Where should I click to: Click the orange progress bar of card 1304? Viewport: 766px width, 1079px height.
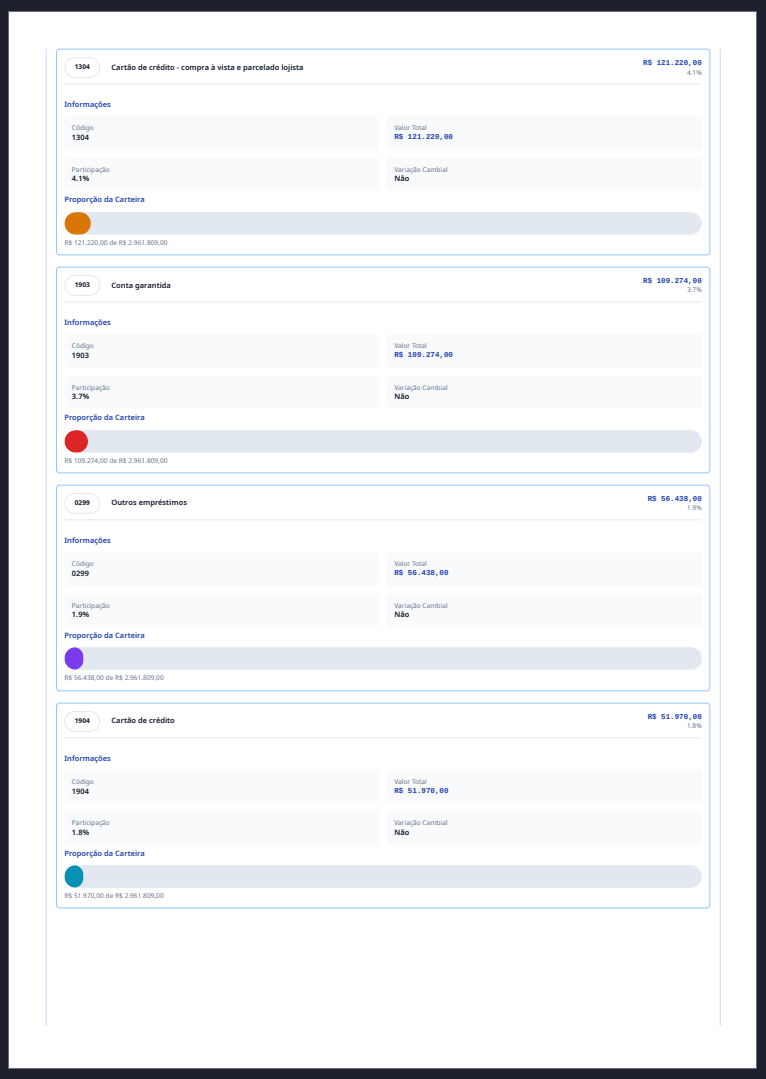(x=78, y=224)
